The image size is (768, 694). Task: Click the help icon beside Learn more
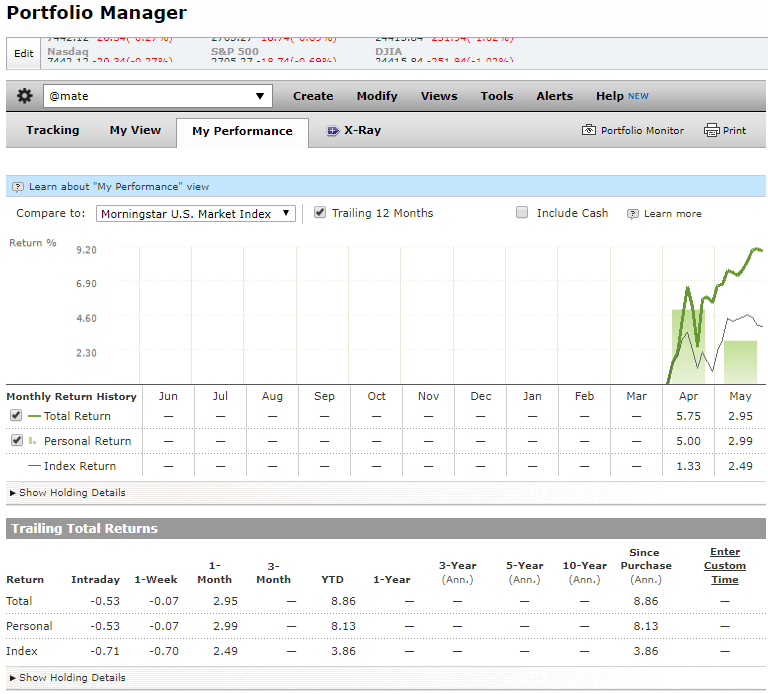tap(633, 214)
